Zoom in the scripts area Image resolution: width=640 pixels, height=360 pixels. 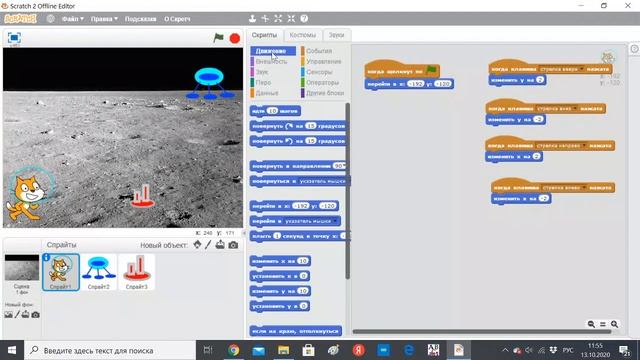coord(615,324)
